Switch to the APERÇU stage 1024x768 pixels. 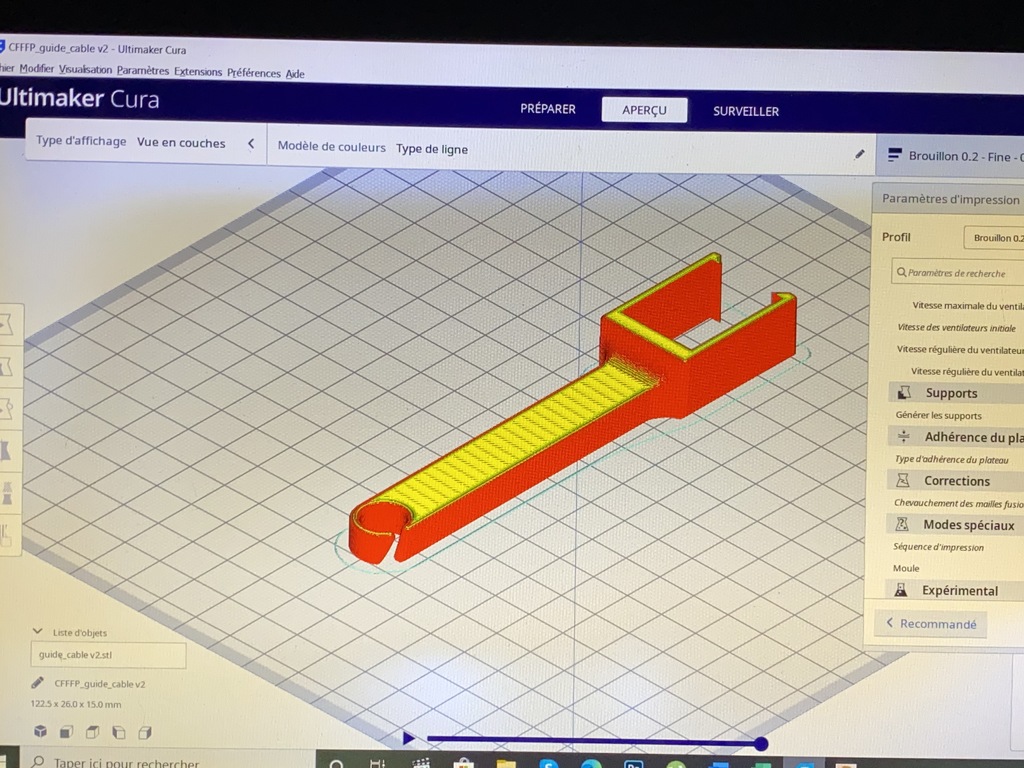coord(645,110)
